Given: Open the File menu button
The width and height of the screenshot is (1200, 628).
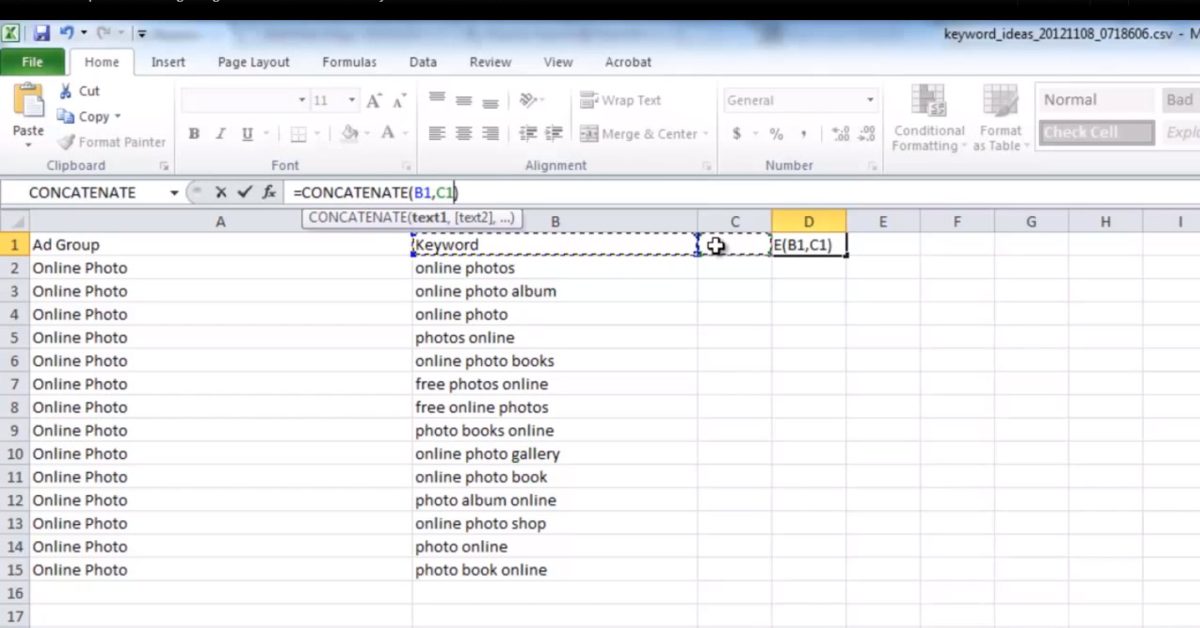Looking at the screenshot, I should pyautogui.click(x=32, y=62).
